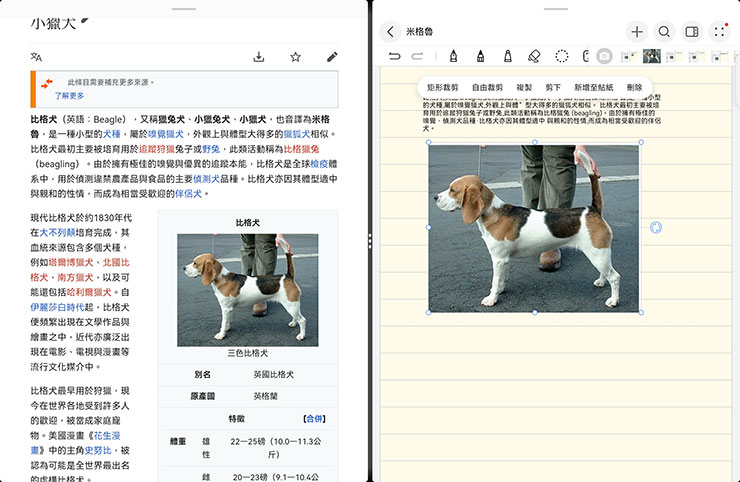Tap the 英格蘭 origin value
This screenshot has height=482, width=740.
pyautogui.click(x=265, y=396)
